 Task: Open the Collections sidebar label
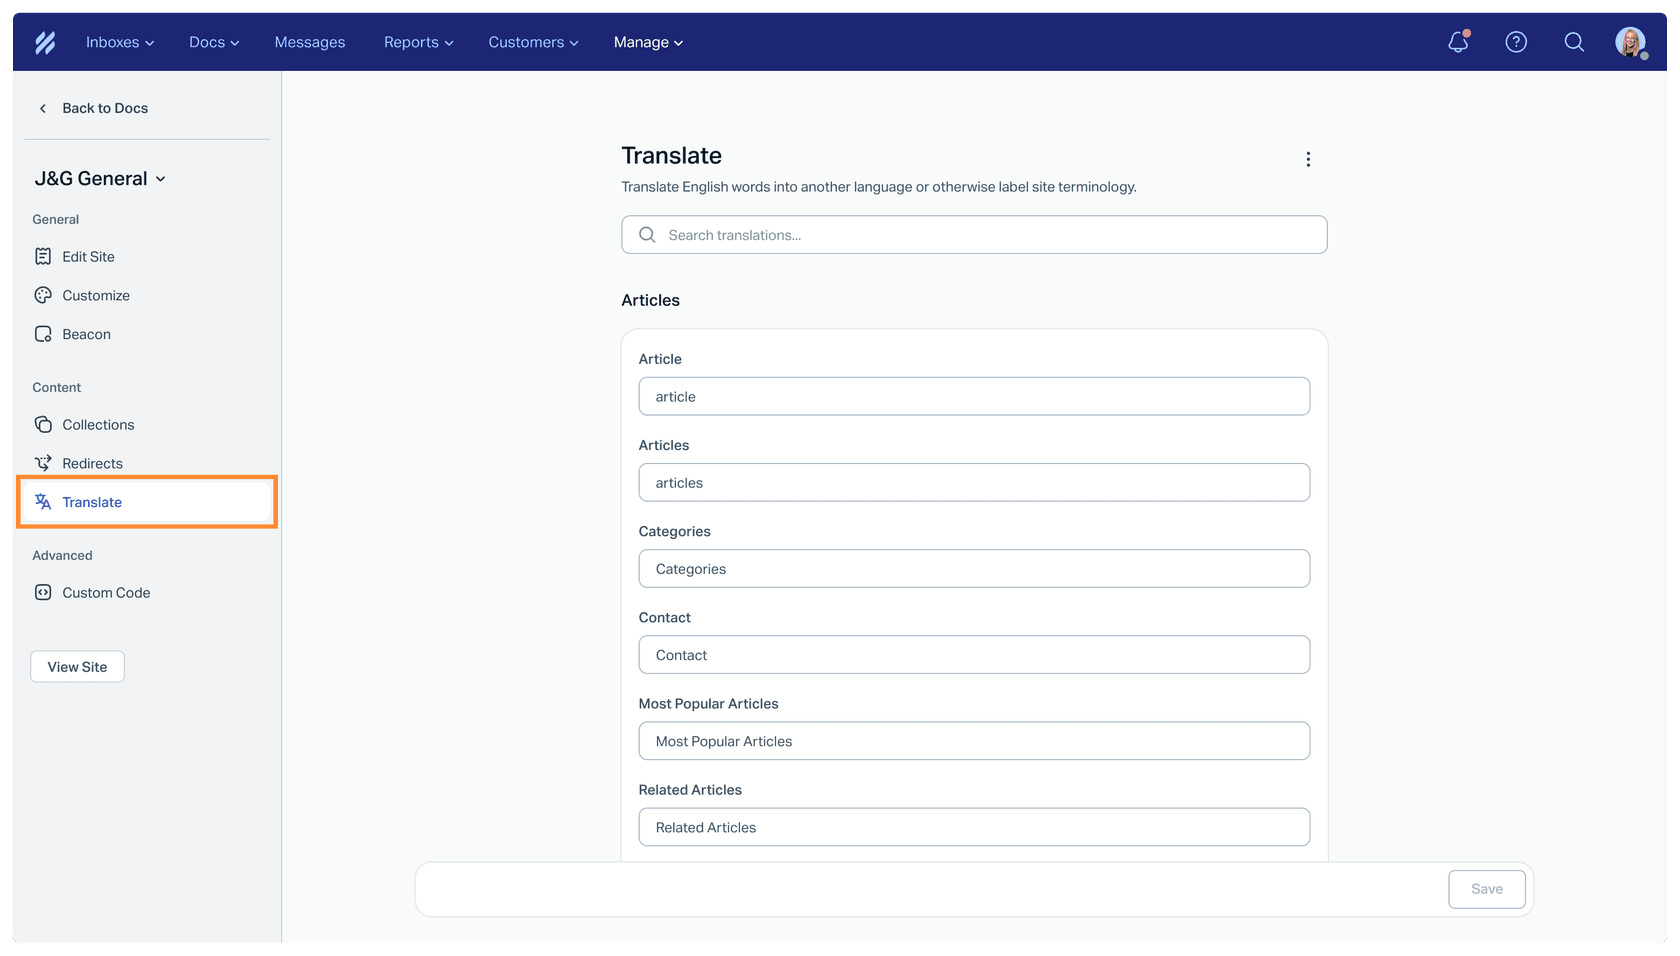(x=98, y=424)
